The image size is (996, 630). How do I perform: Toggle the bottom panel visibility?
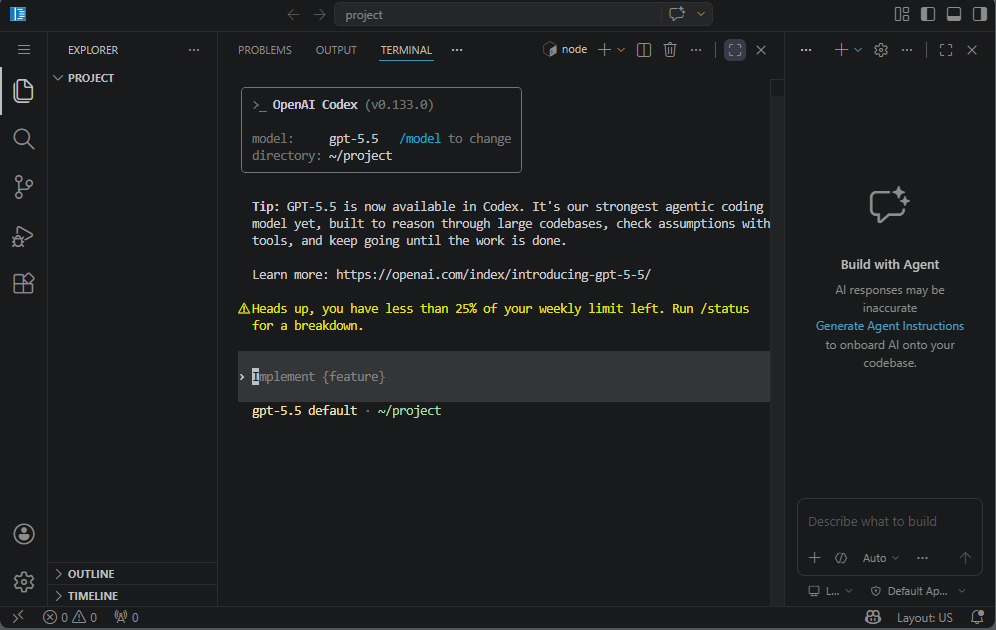point(954,14)
